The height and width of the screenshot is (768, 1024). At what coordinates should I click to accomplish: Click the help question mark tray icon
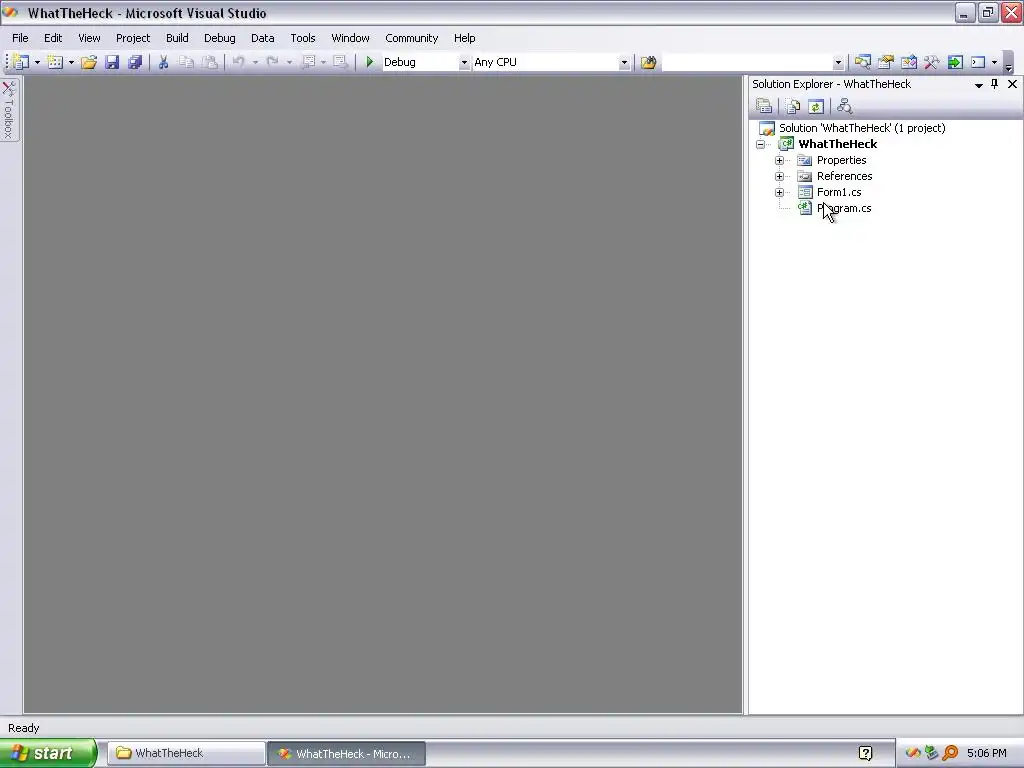point(865,754)
